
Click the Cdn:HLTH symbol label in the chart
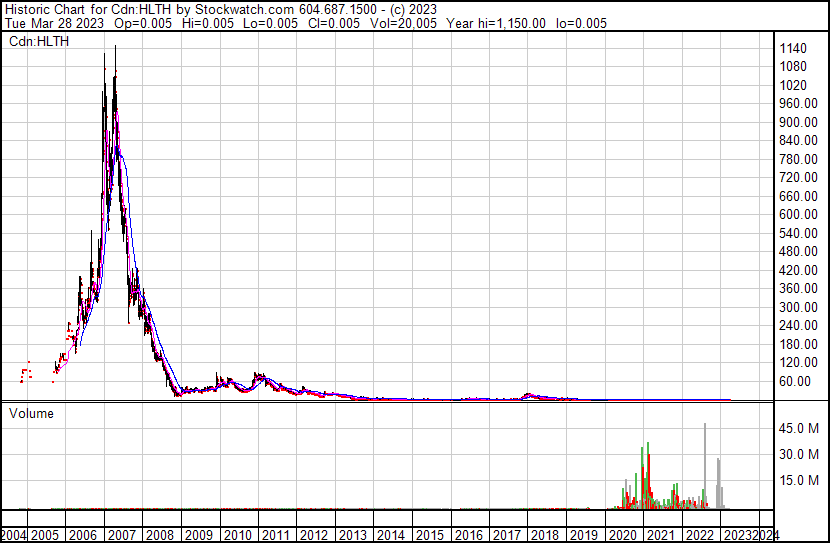(x=39, y=41)
